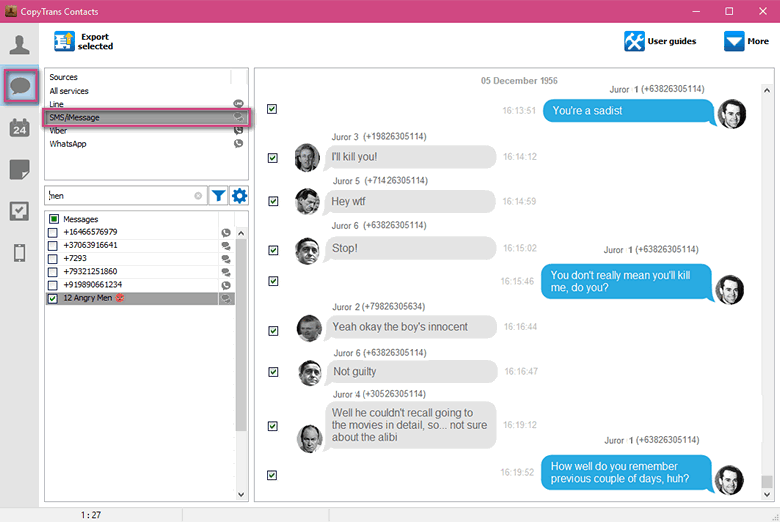
Task: Open the Messages speech bubble section
Action: click(20, 86)
